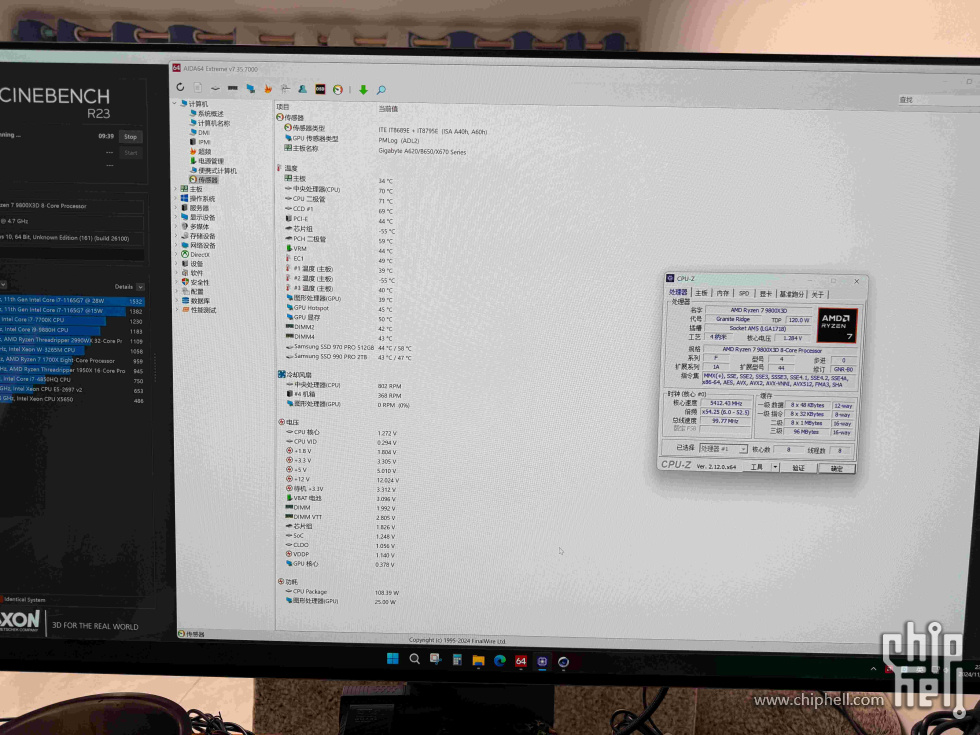
Task: Open the DMI tree entry
Action: [200, 132]
